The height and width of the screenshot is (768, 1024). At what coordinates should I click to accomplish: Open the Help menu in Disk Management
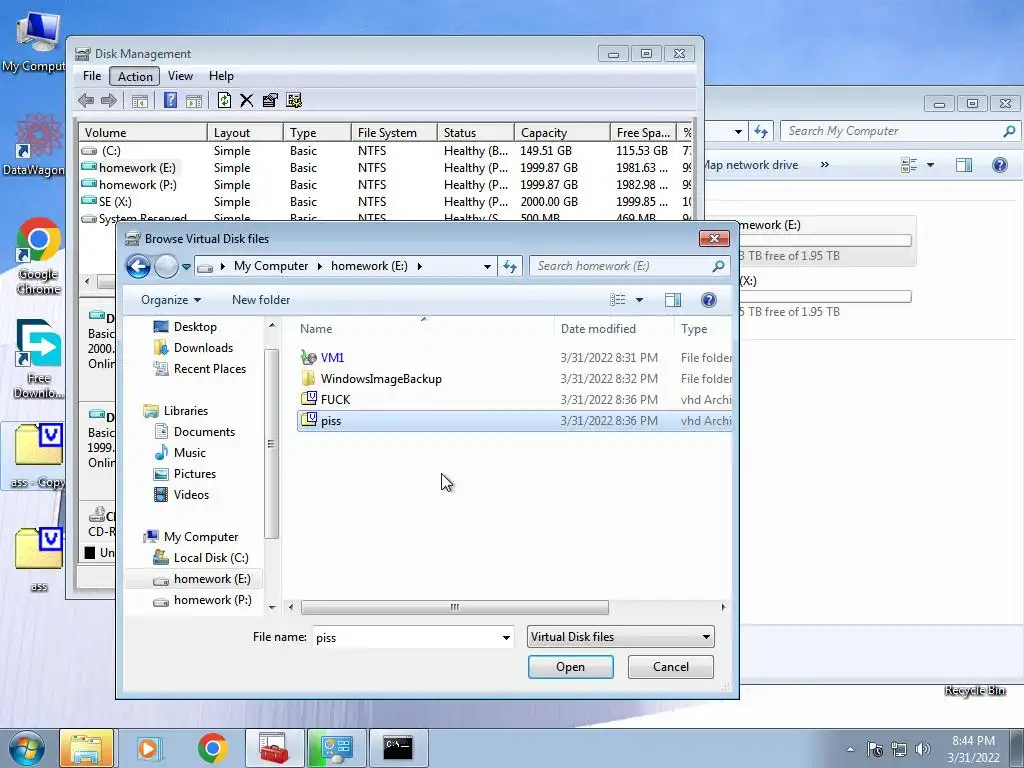point(221,76)
